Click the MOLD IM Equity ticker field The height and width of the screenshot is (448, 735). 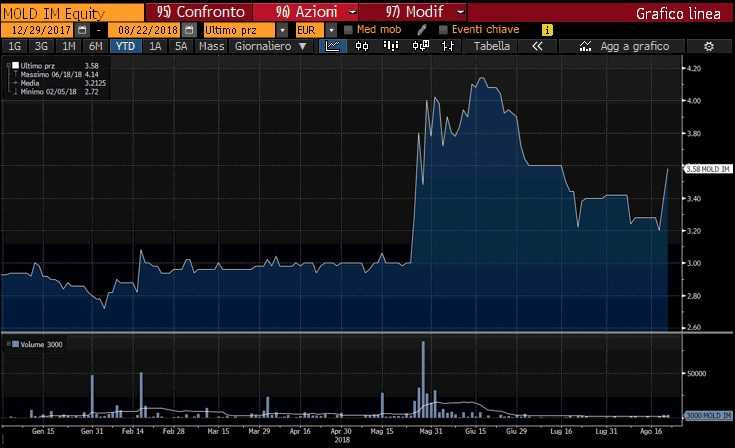72,13
